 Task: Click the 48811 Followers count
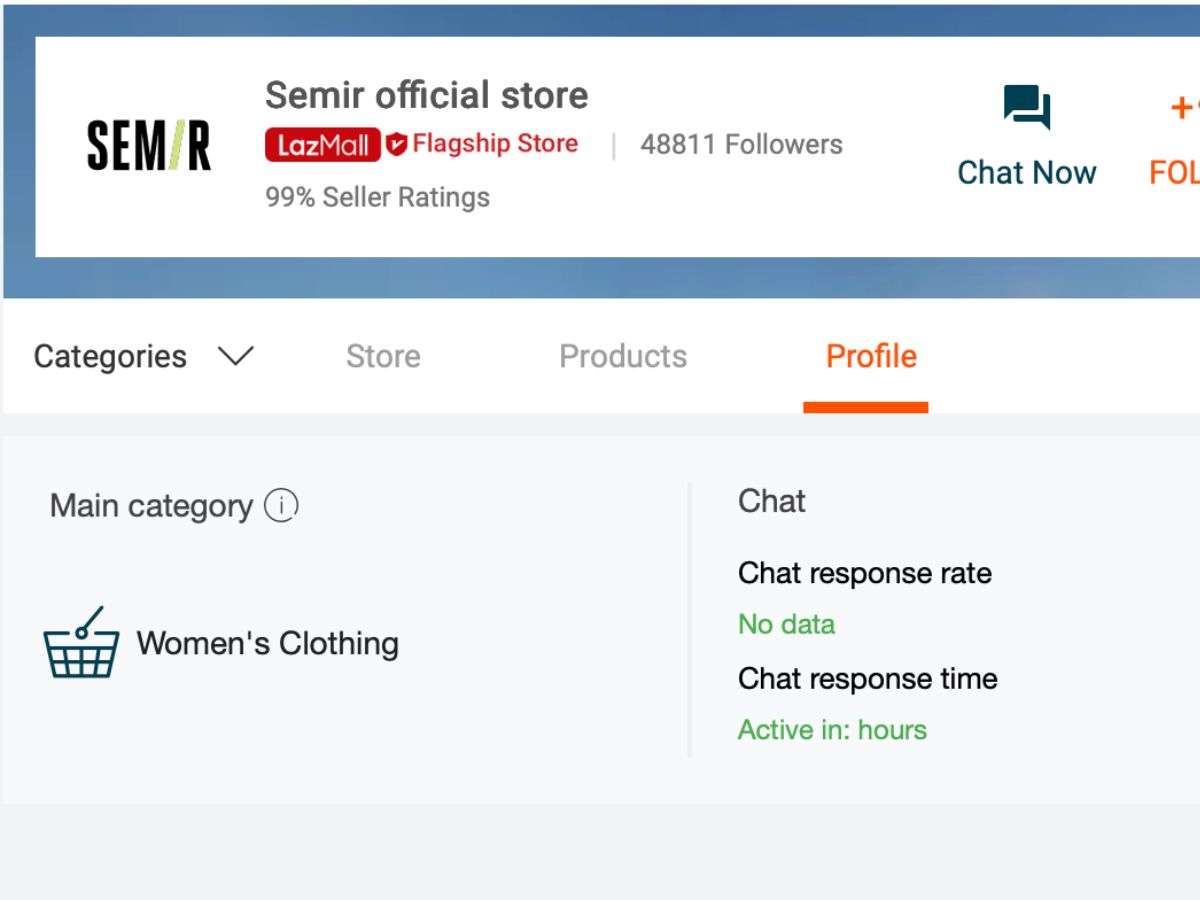(x=741, y=145)
